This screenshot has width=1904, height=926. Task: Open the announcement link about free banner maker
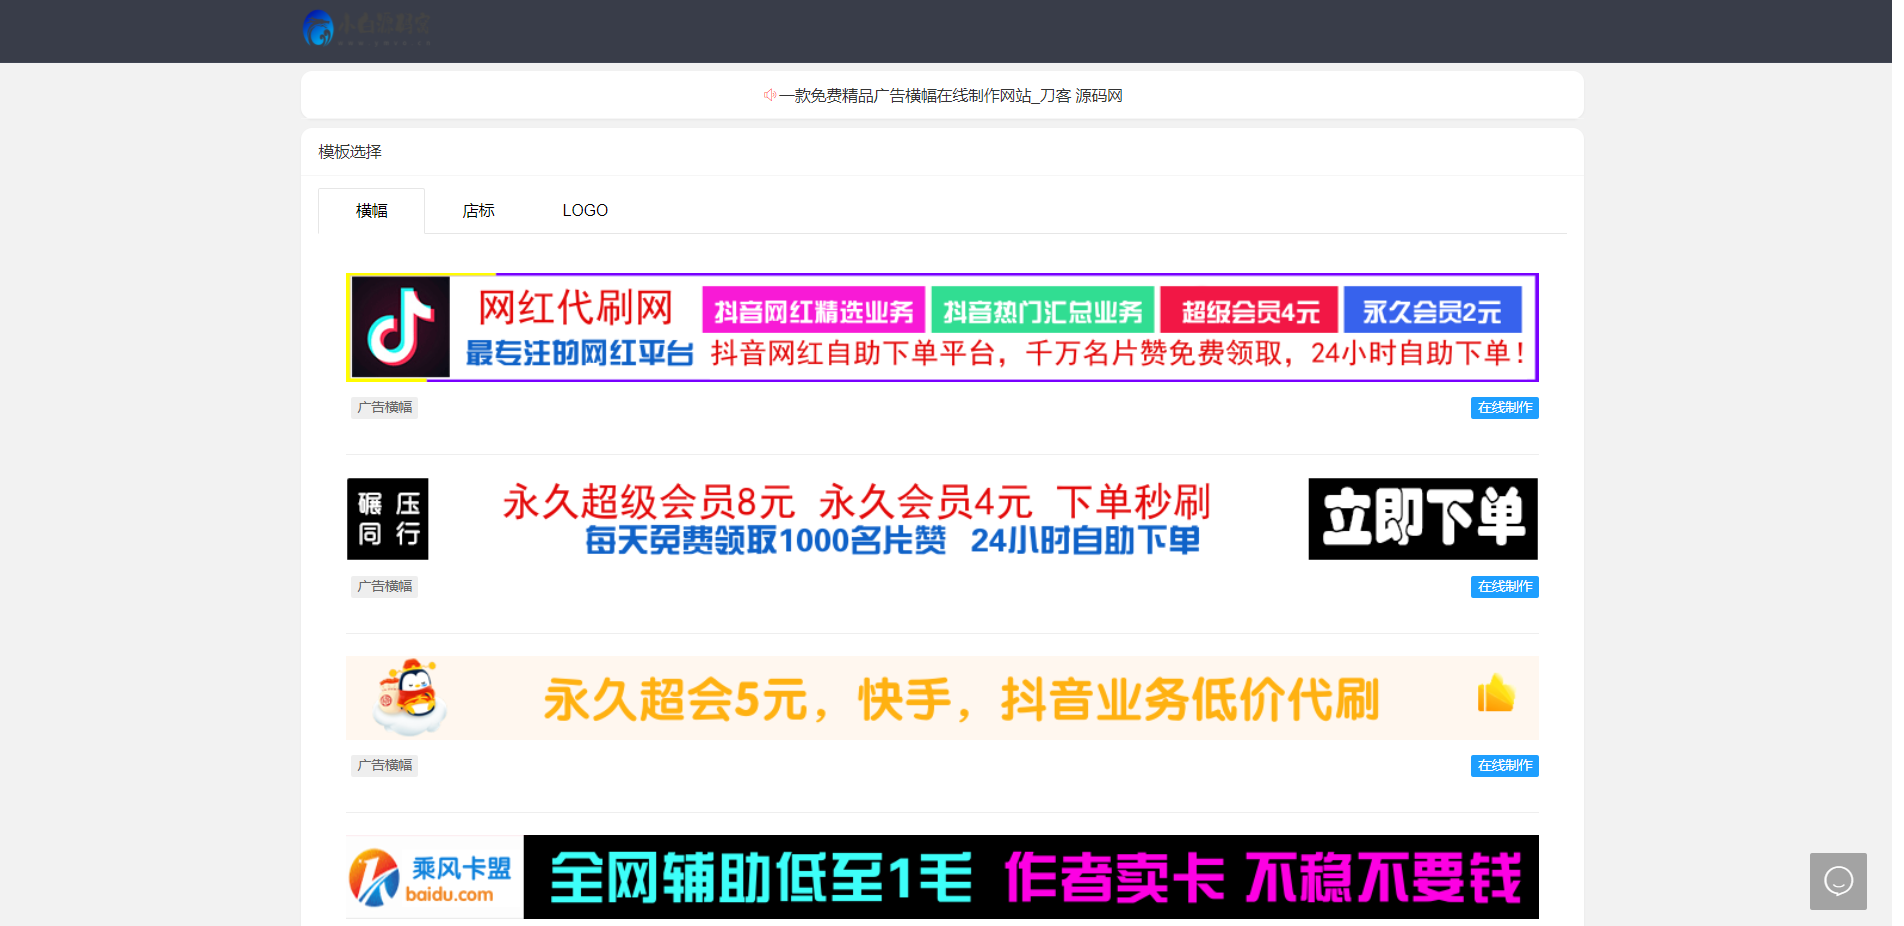click(950, 95)
